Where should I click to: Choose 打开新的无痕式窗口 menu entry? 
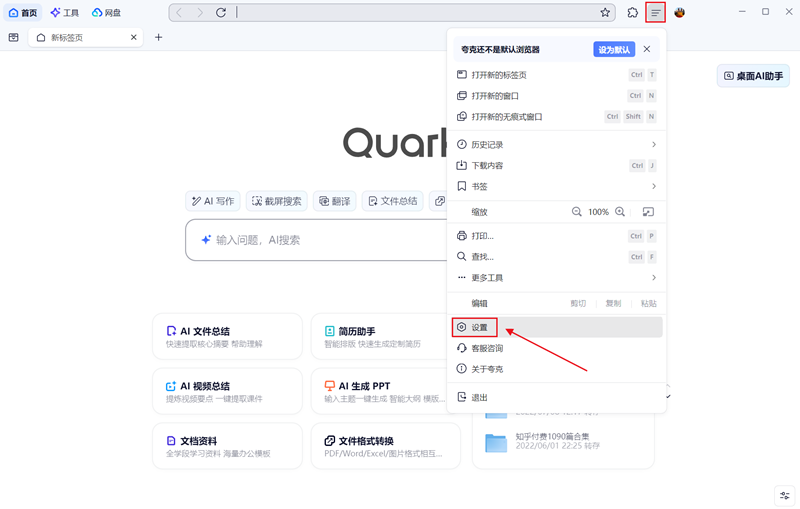coord(557,117)
